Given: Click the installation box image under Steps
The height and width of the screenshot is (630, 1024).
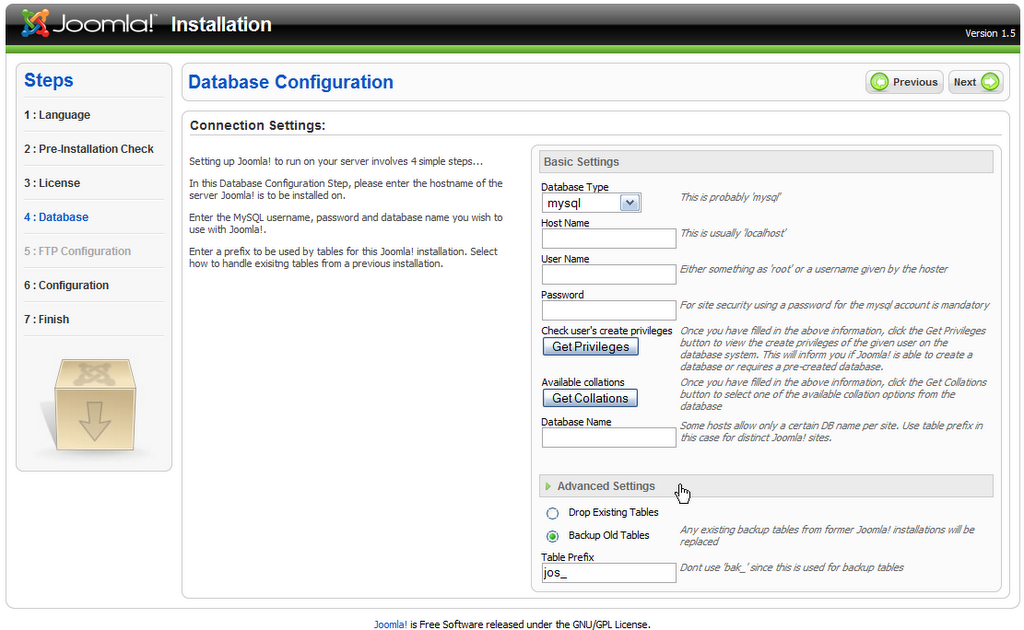Looking at the screenshot, I should click(95, 405).
